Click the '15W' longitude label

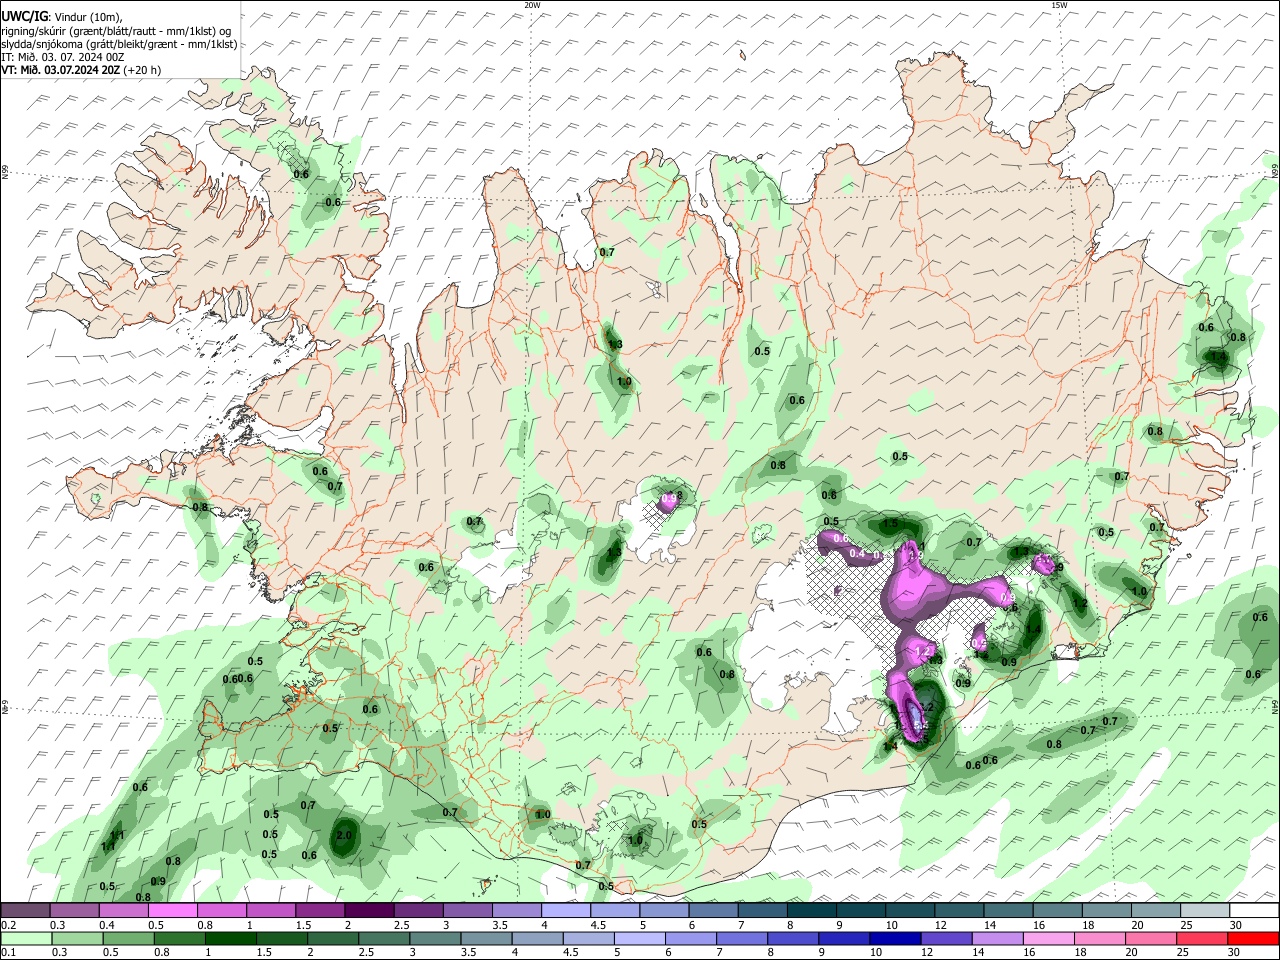pos(1058,5)
